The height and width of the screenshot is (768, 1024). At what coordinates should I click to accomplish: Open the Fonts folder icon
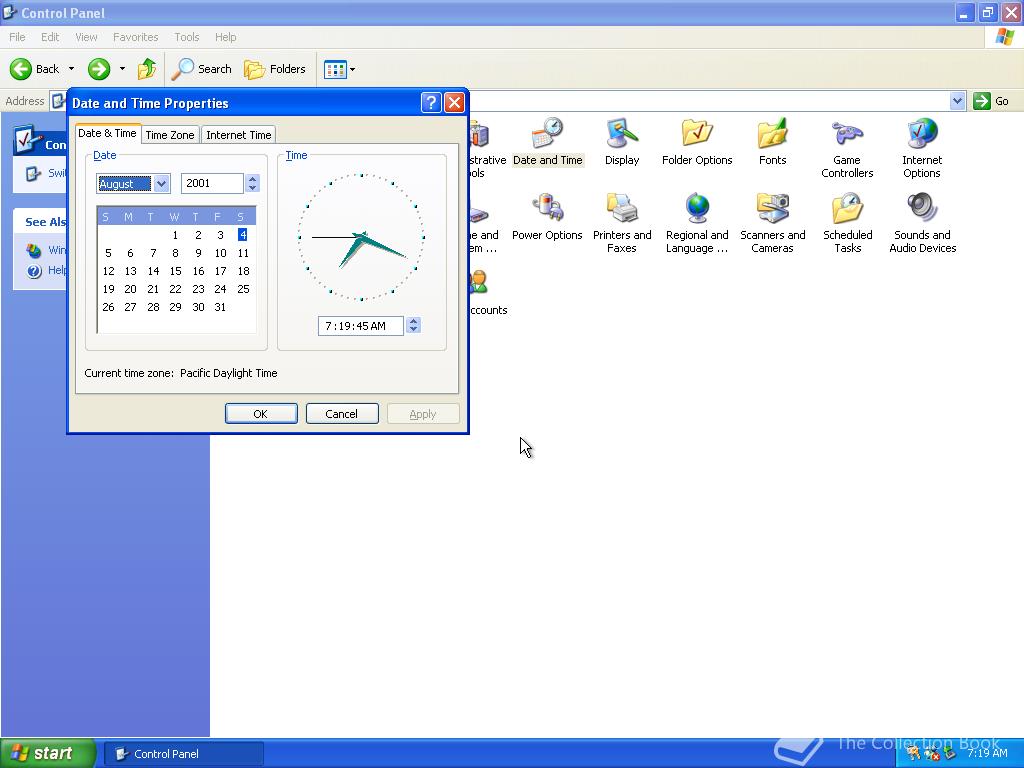coord(772,142)
